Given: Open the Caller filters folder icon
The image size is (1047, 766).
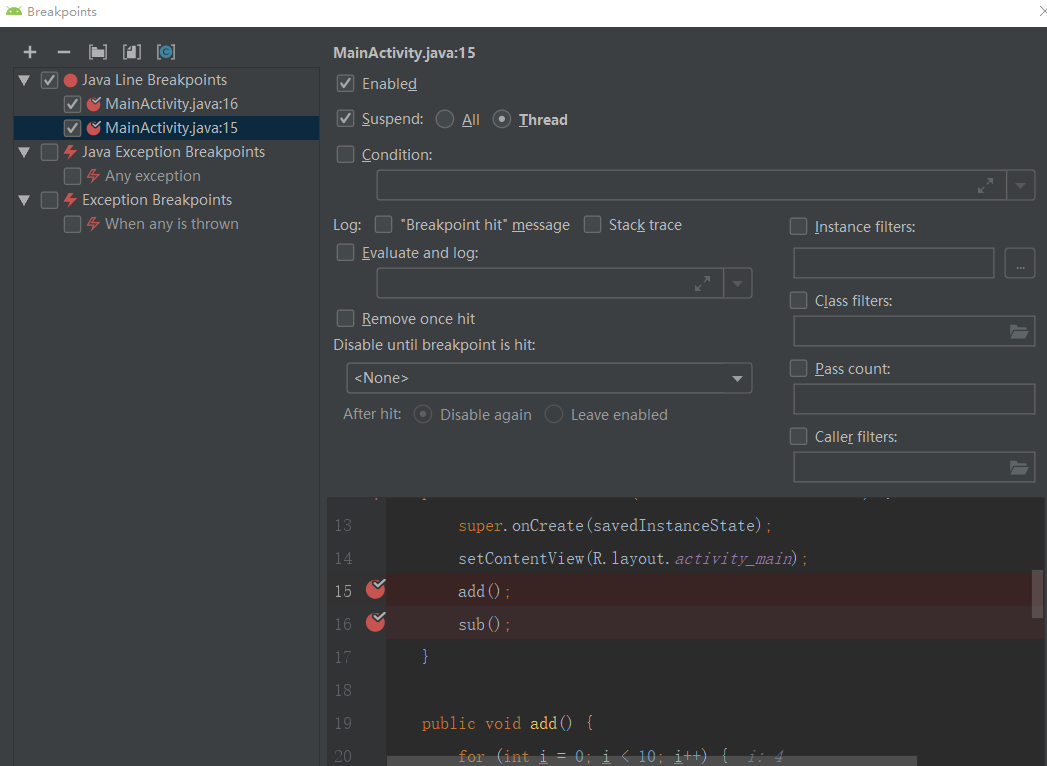Looking at the screenshot, I should (x=1019, y=467).
